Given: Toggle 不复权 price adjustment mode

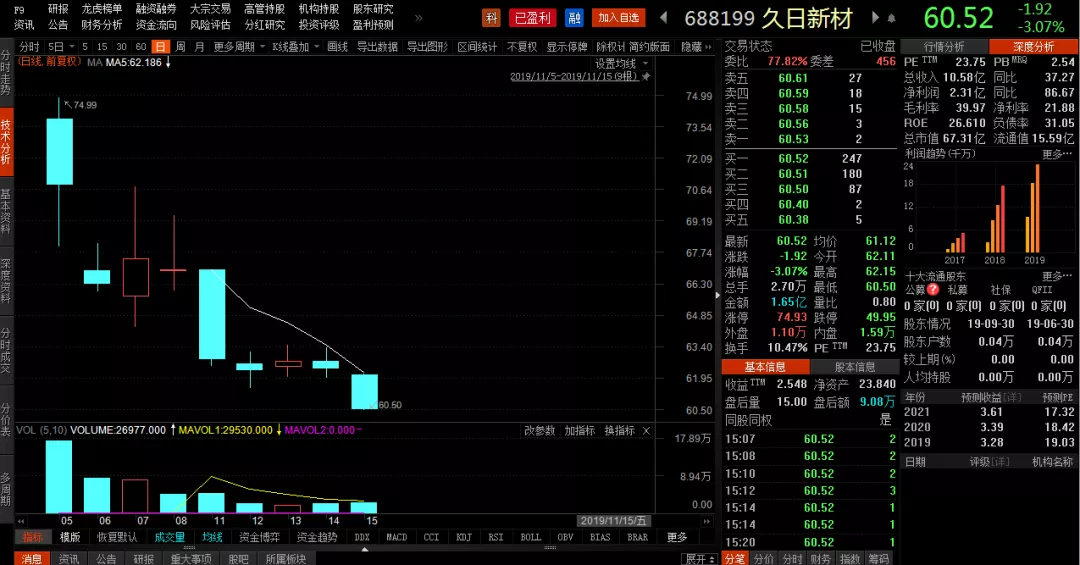Looking at the screenshot, I should [522, 47].
